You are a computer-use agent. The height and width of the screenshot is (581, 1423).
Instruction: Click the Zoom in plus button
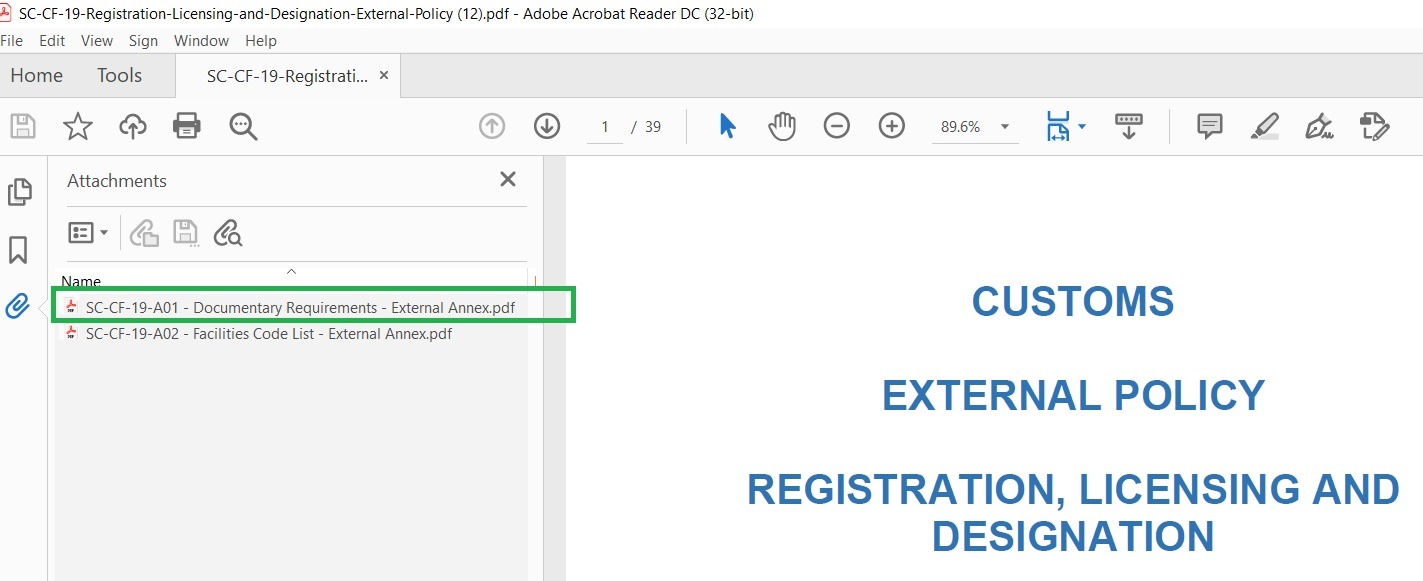891,126
